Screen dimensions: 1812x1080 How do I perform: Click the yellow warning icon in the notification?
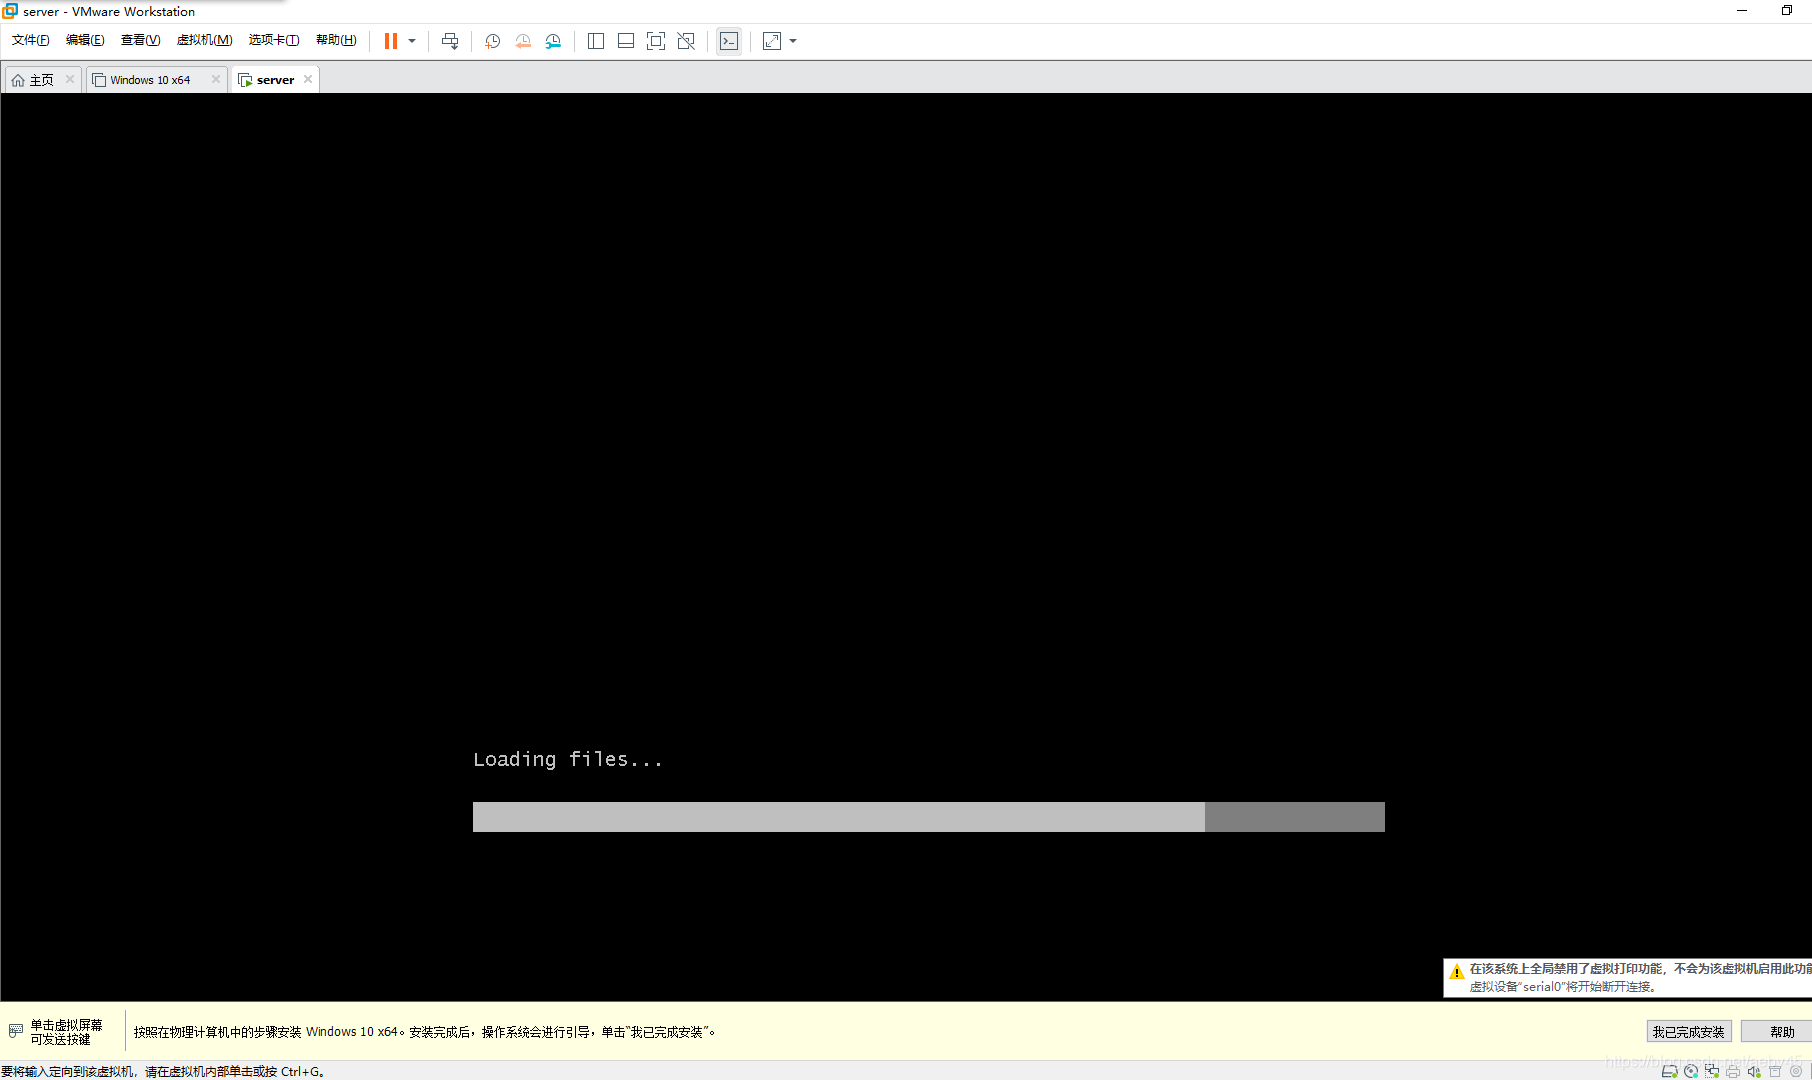tap(1457, 971)
